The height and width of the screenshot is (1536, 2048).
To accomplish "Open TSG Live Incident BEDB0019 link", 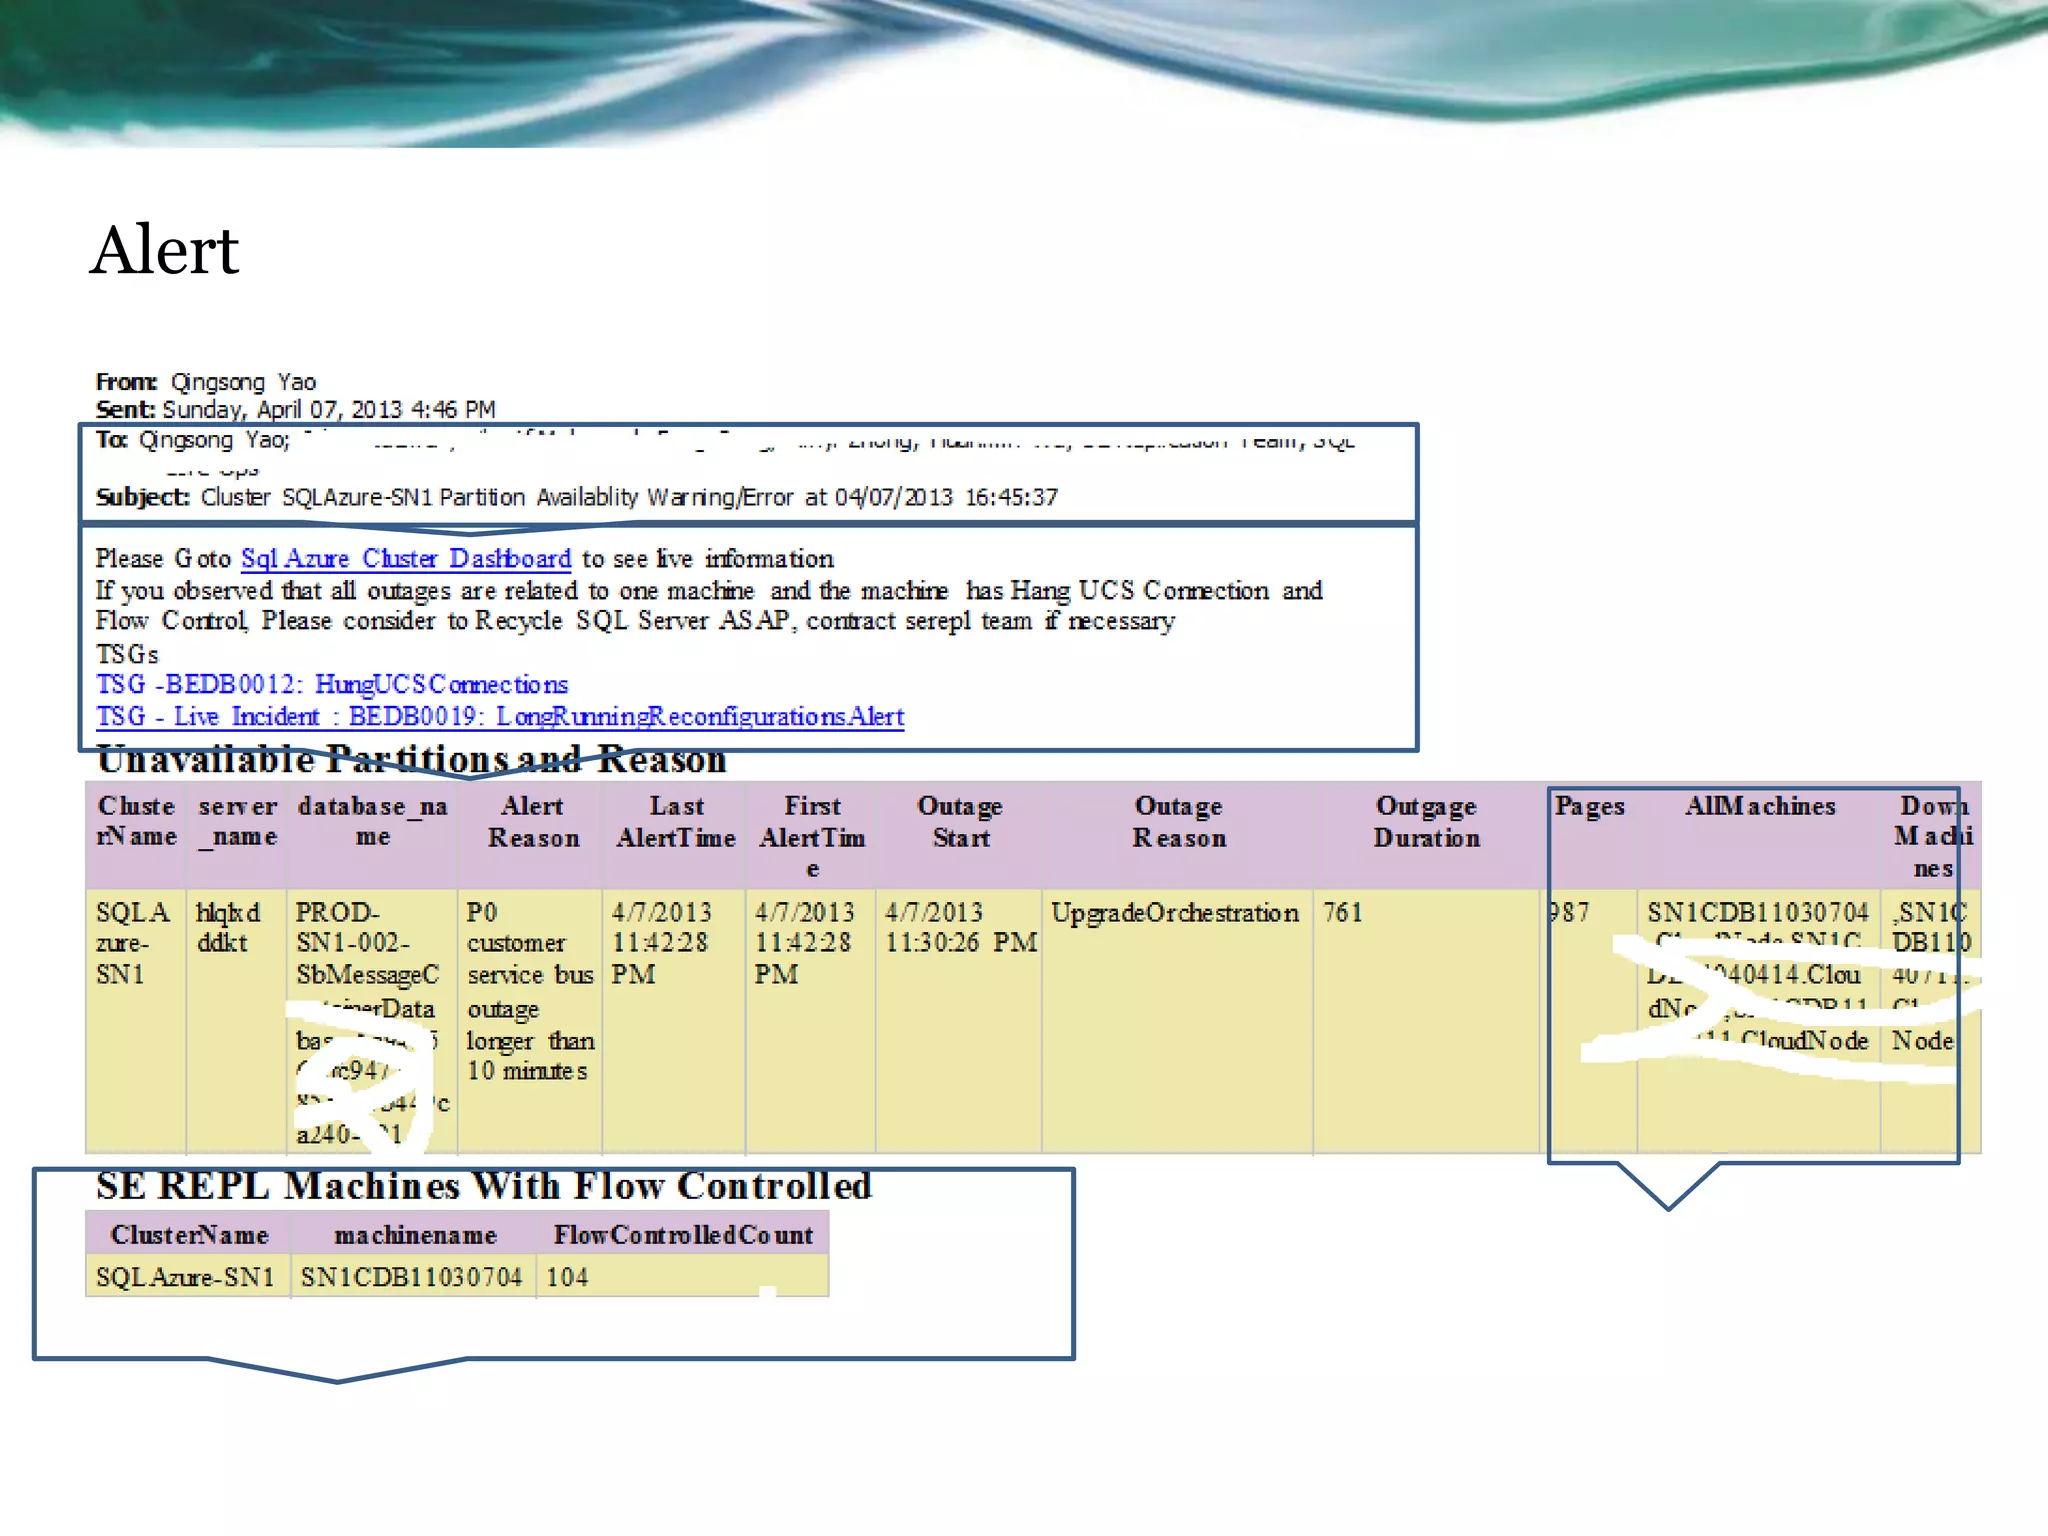I will click(499, 717).
